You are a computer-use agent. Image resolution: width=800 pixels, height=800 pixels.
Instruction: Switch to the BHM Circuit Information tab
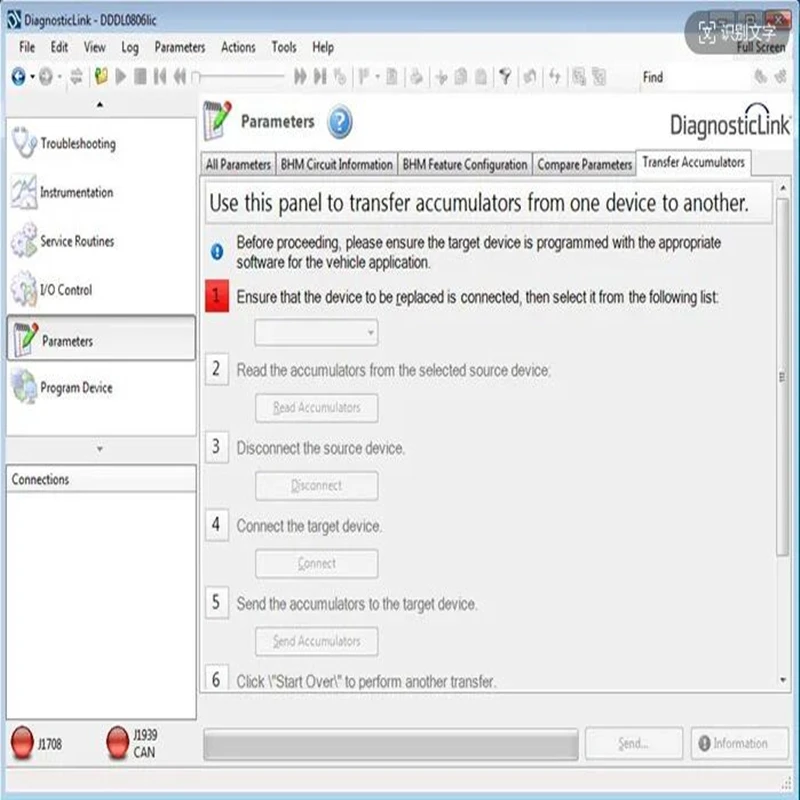(337, 165)
